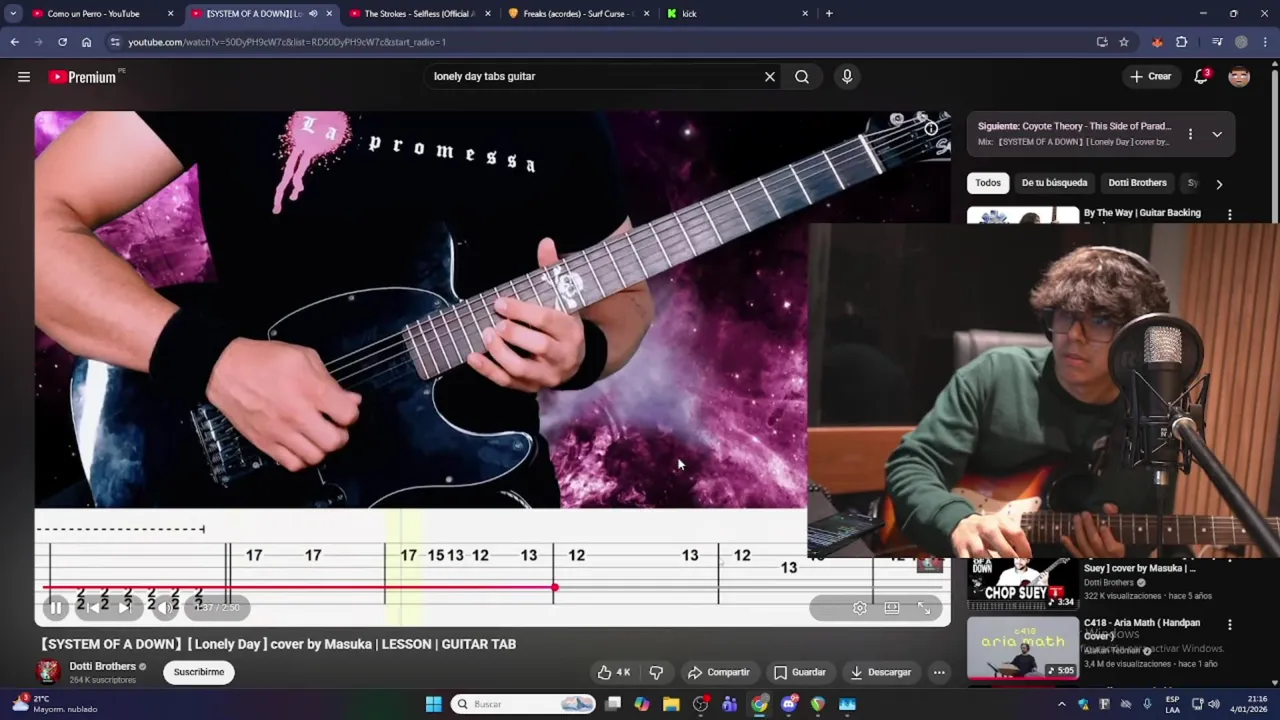Screen dimensions: 1280x720
Task: Click the Guardar save button
Action: 799,672
